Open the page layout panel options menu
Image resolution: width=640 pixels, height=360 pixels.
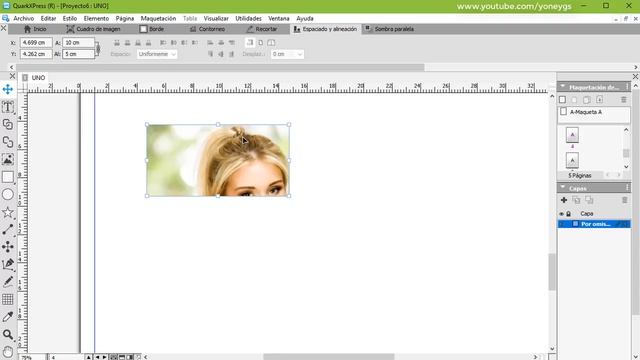tap(627, 87)
